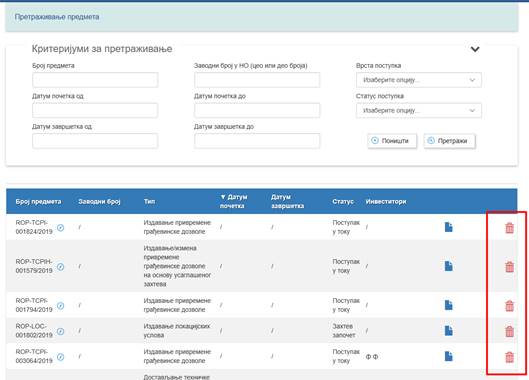Click circle icon beside ROP-TCPIH-001579/2019
529x380 pixels.
coord(60,267)
